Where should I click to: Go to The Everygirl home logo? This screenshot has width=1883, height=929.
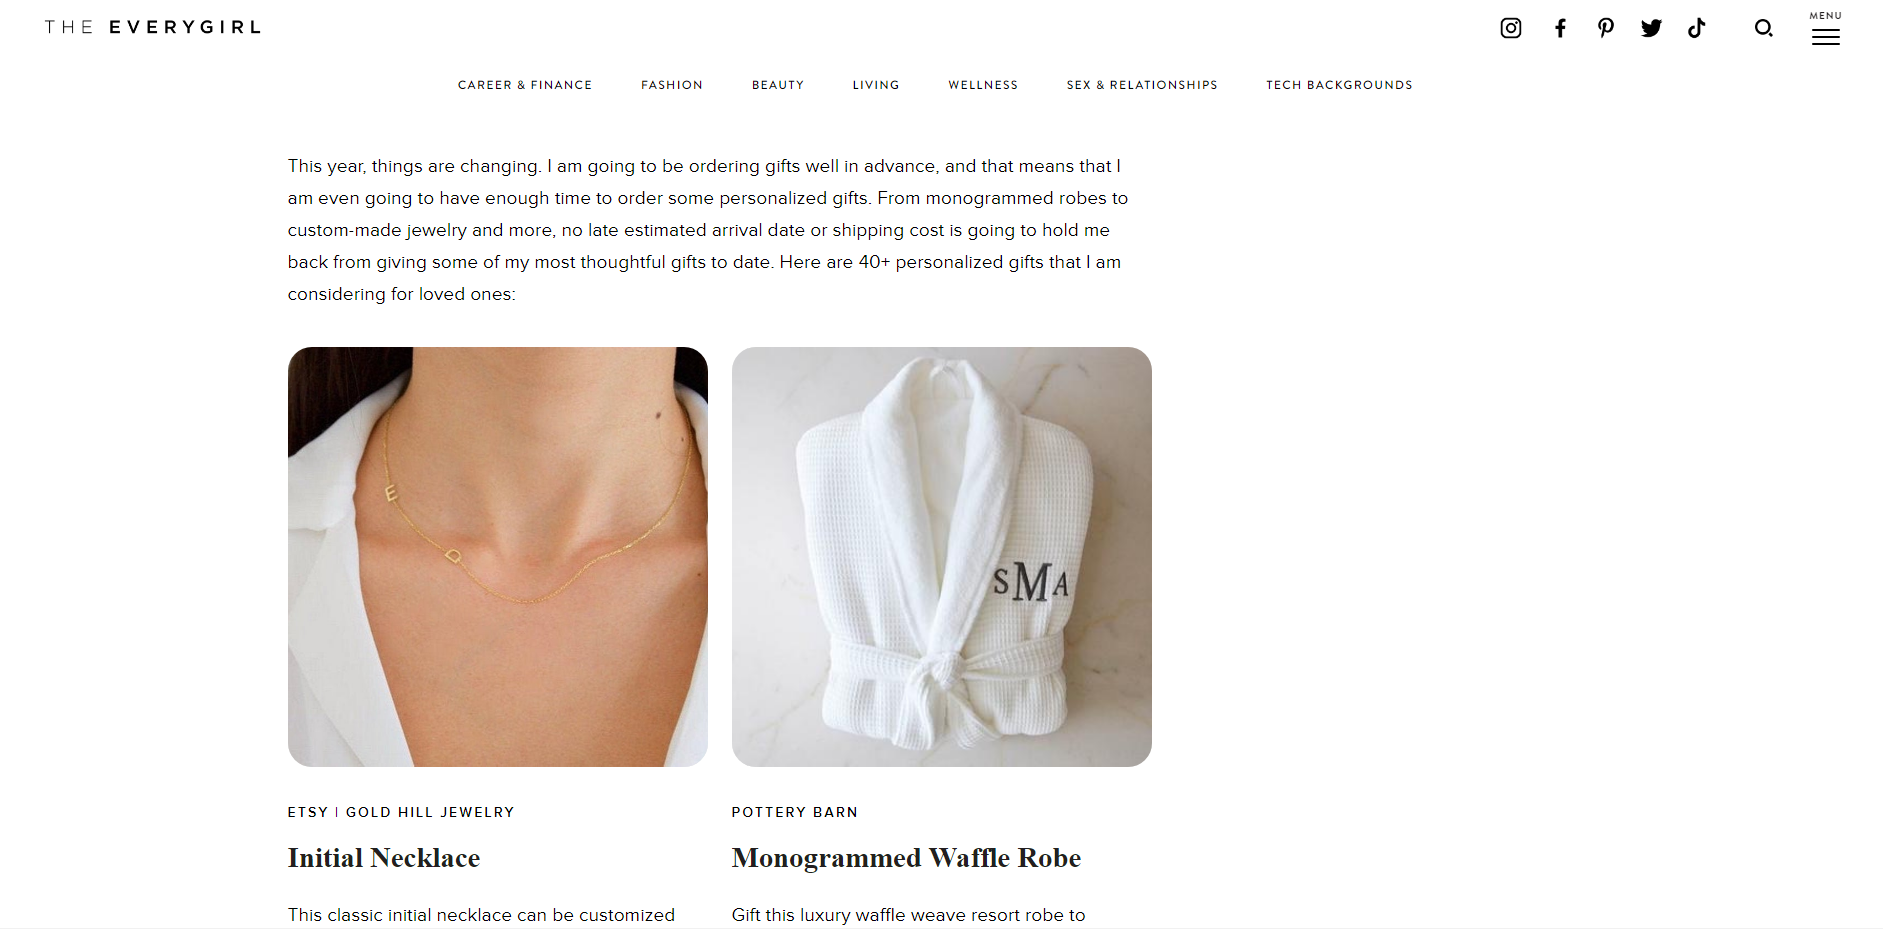(153, 27)
